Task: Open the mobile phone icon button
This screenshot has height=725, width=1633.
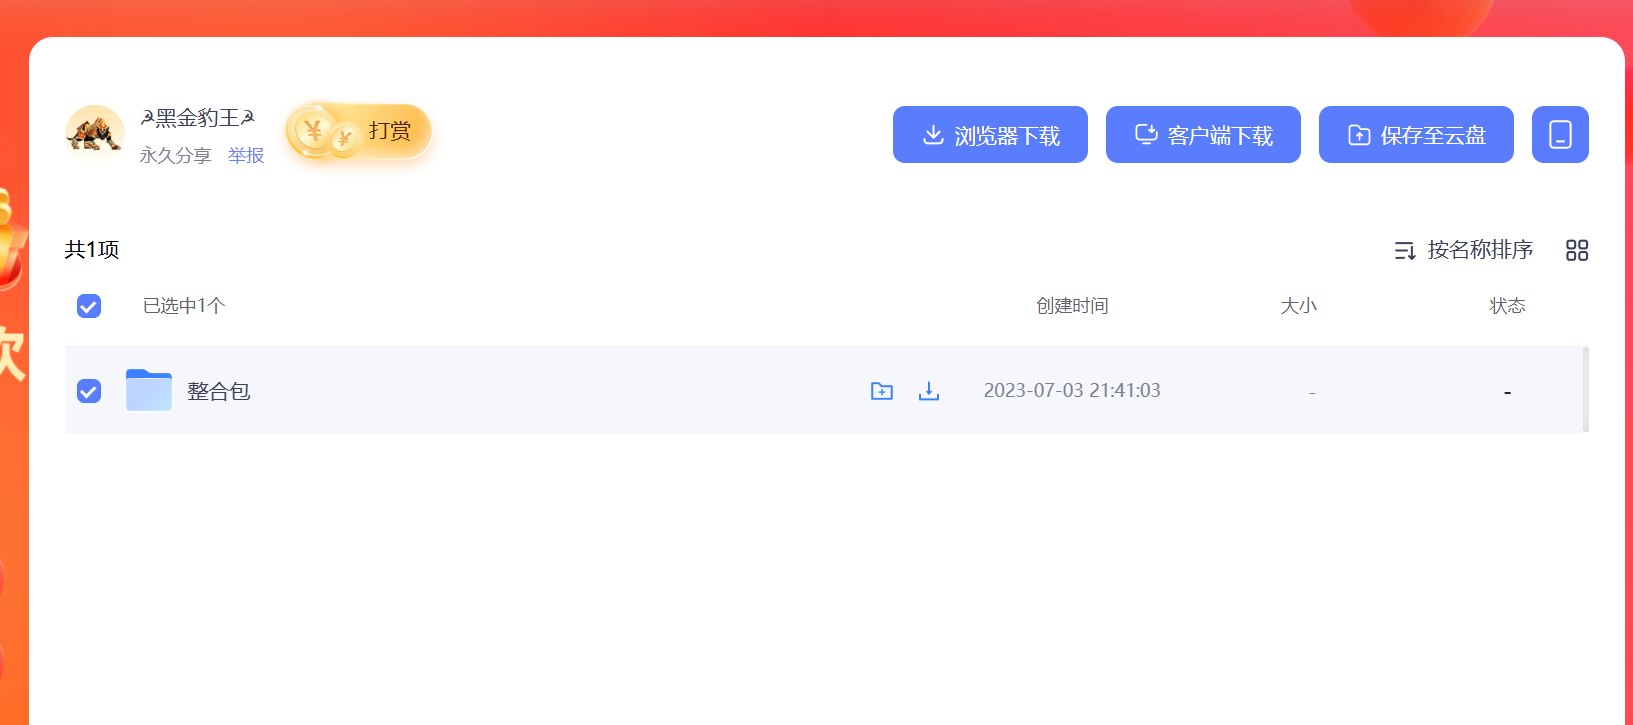Action: [1560, 135]
